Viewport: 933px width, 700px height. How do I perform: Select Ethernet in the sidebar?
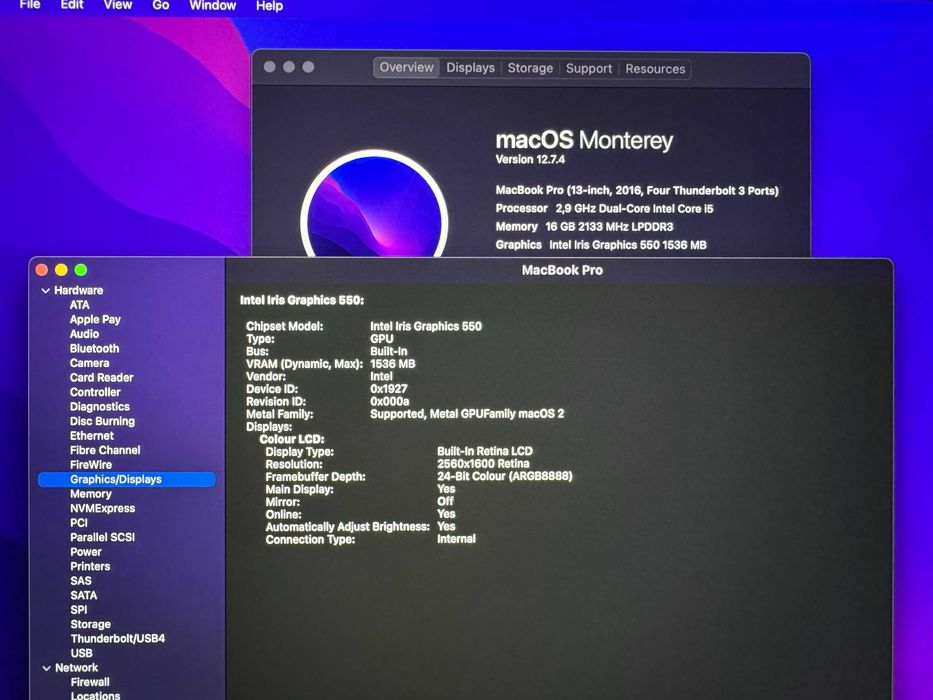[91, 436]
